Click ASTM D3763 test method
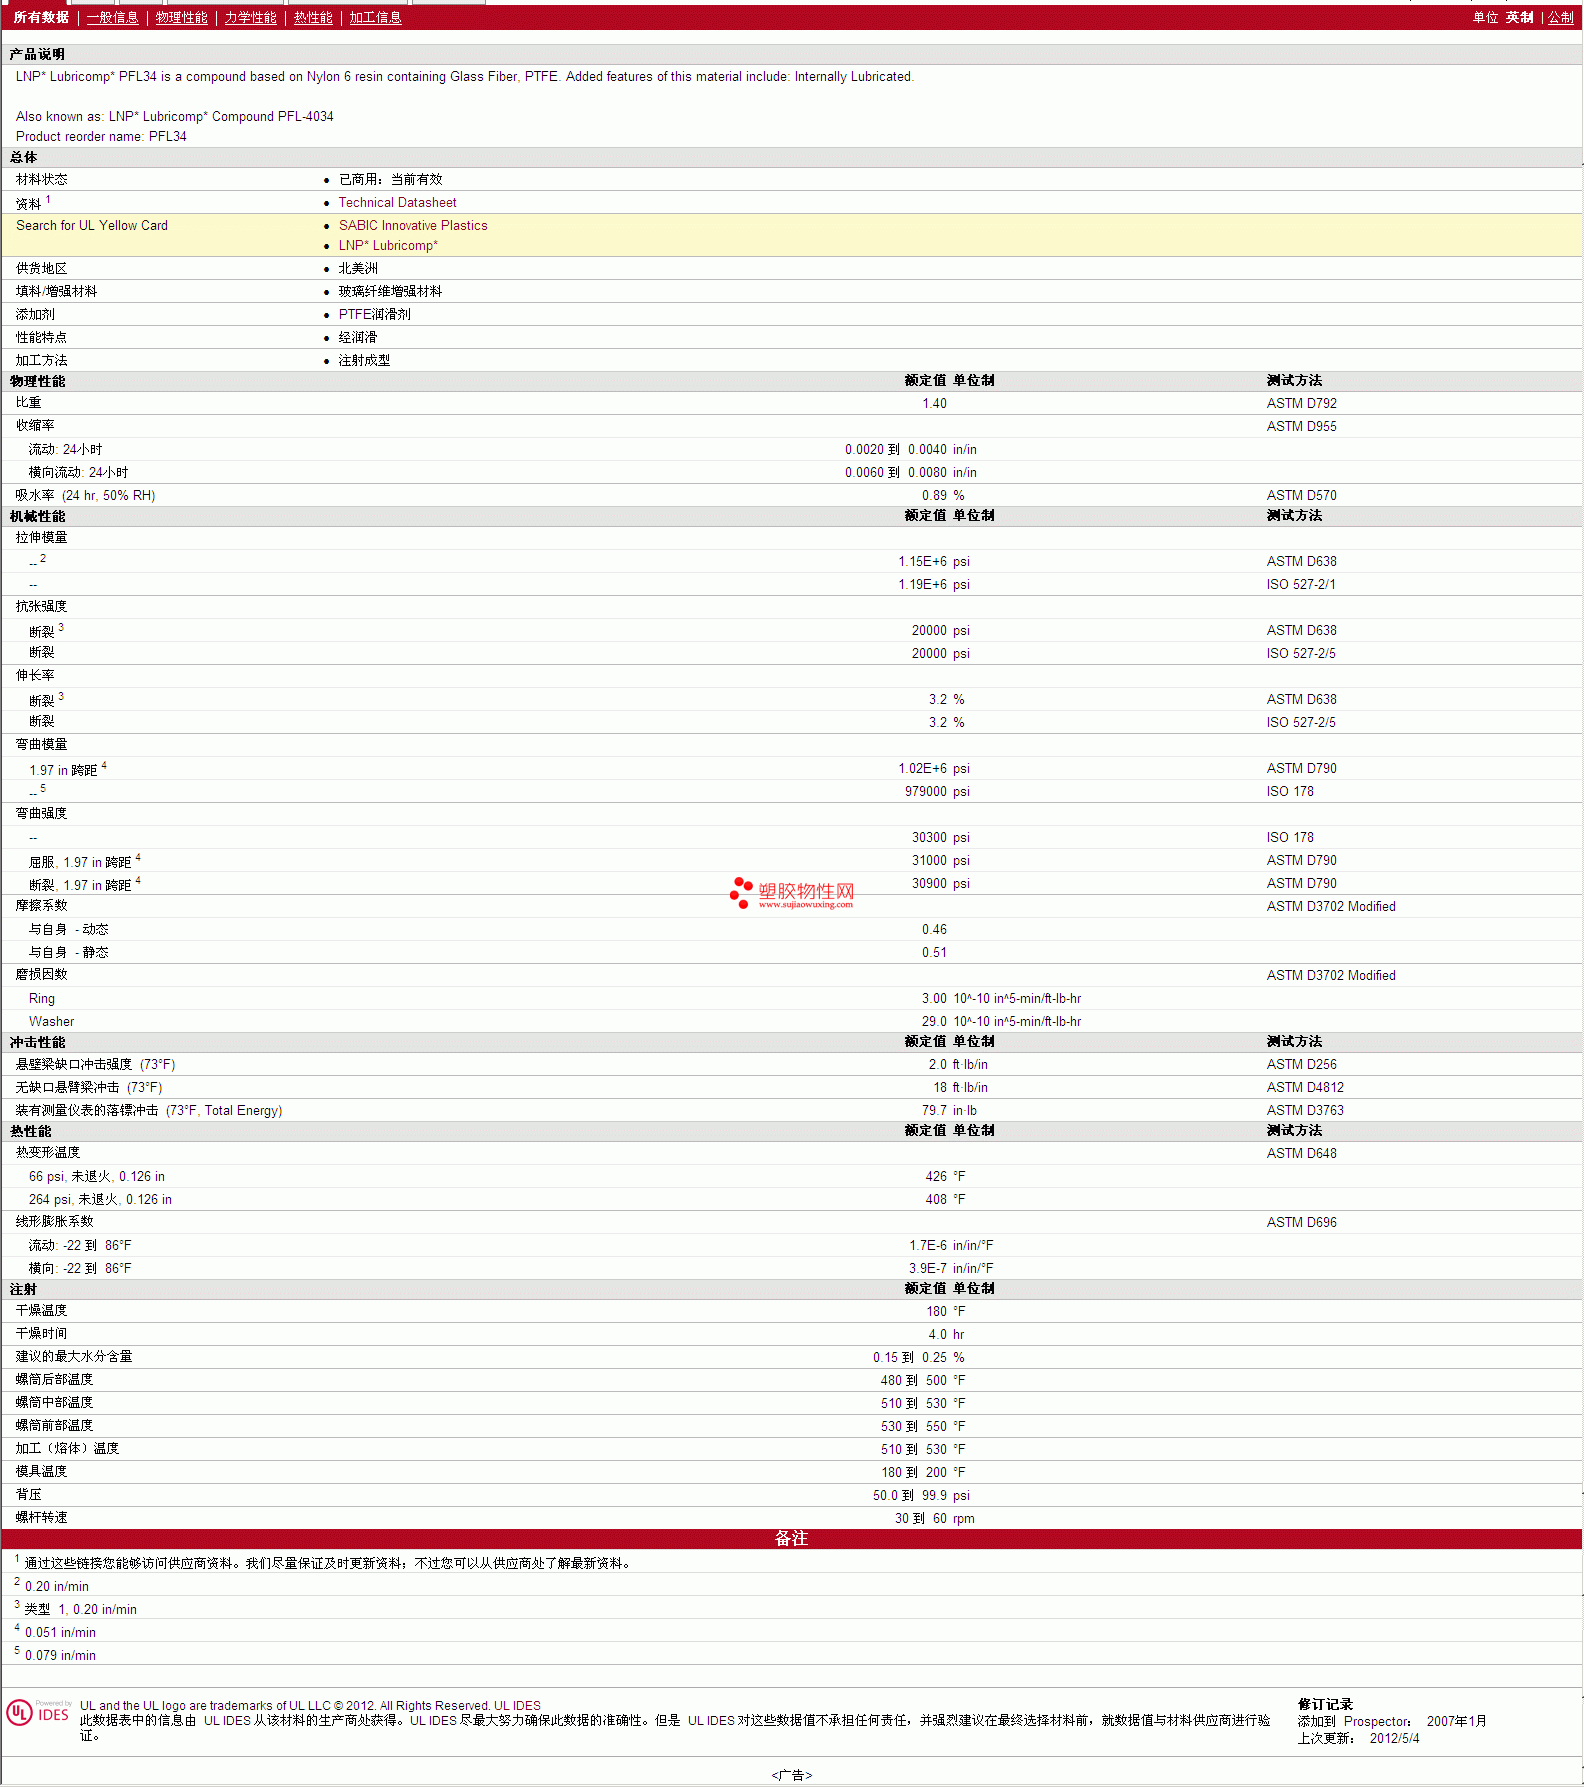 1305,1110
